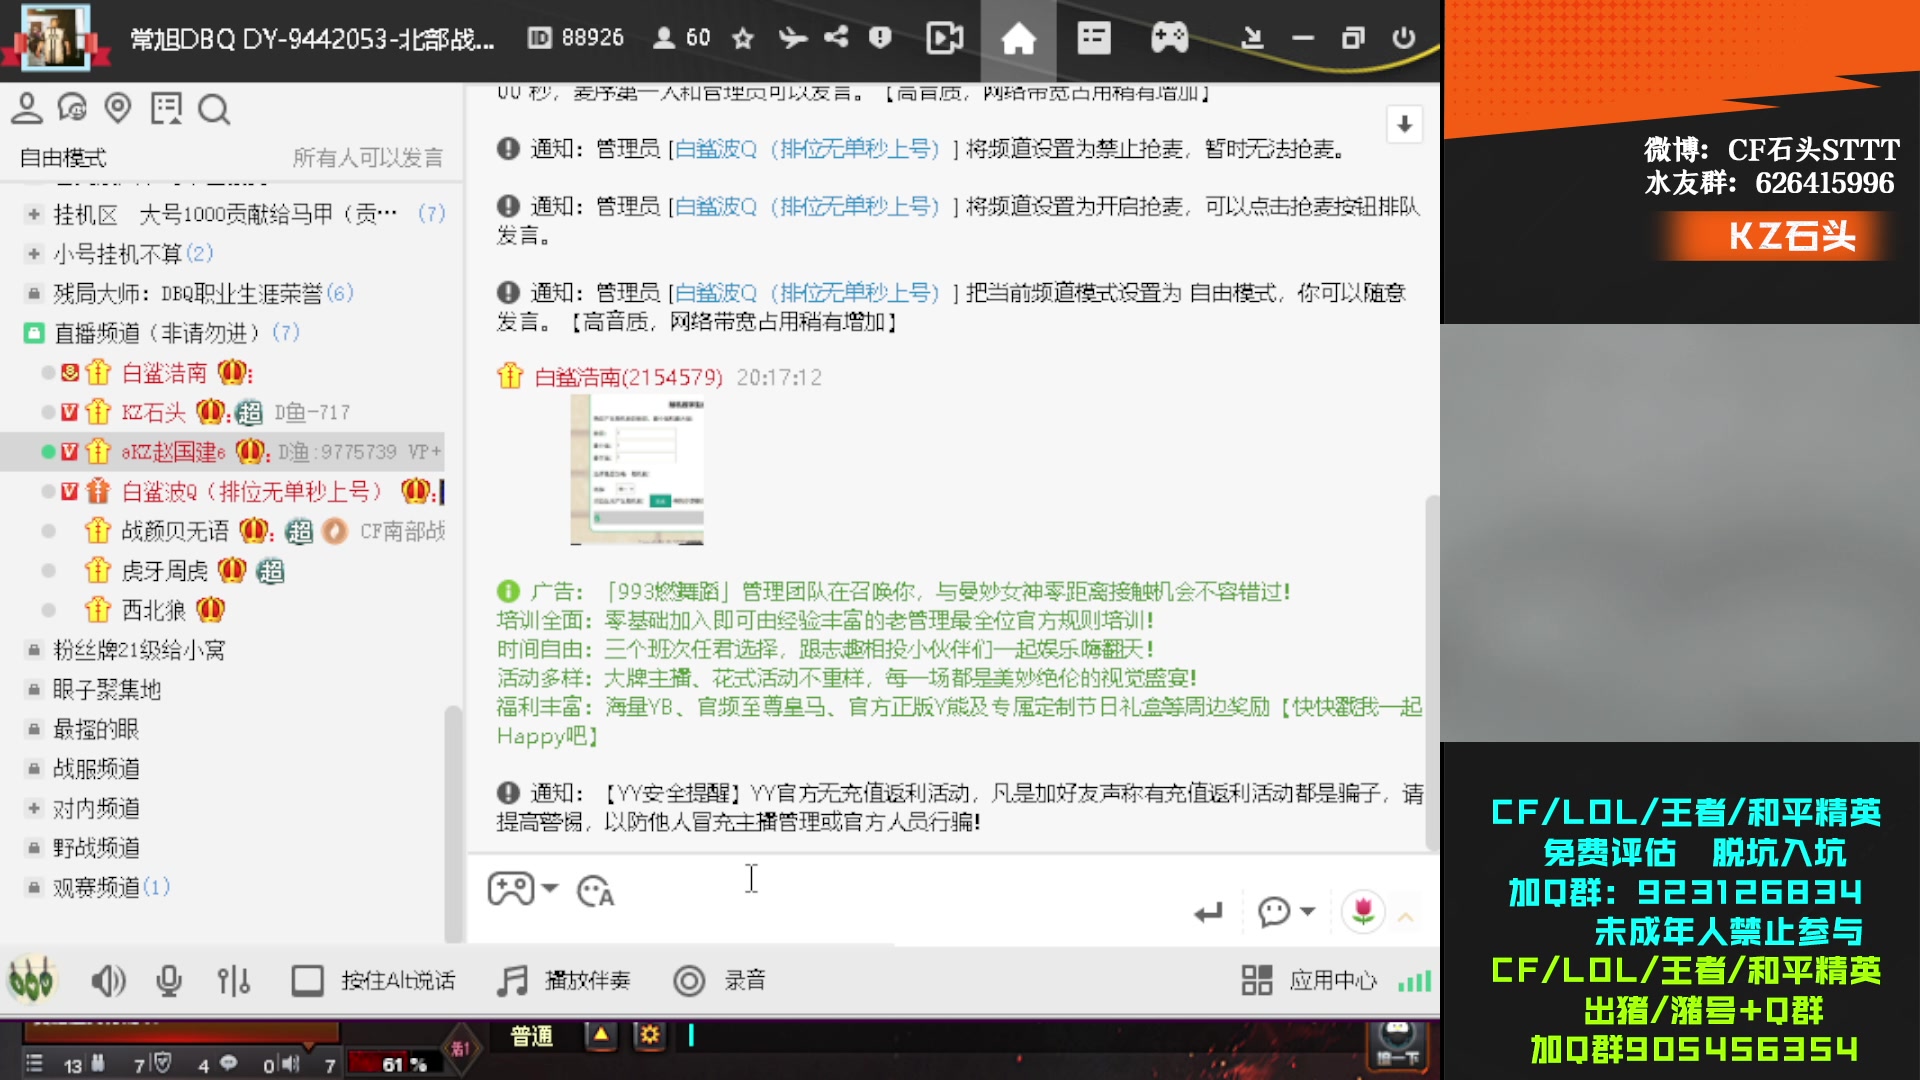Click the search magnifier above the channel list
The image size is (1920, 1080).
click(213, 110)
